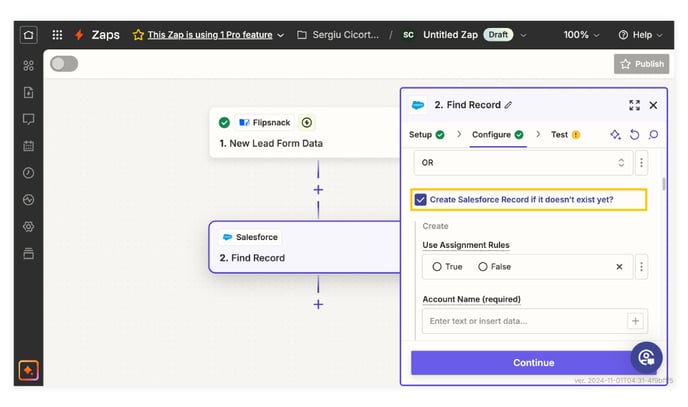Click the Continue button
688x407 pixels.
[533, 363]
